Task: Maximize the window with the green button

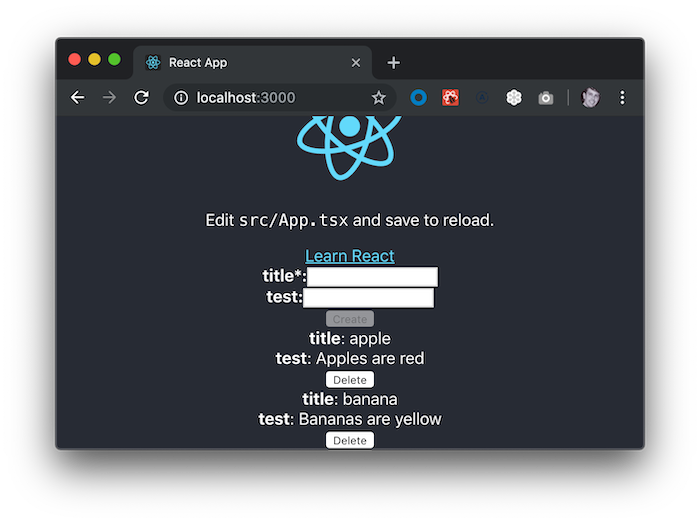Action: coord(114,59)
